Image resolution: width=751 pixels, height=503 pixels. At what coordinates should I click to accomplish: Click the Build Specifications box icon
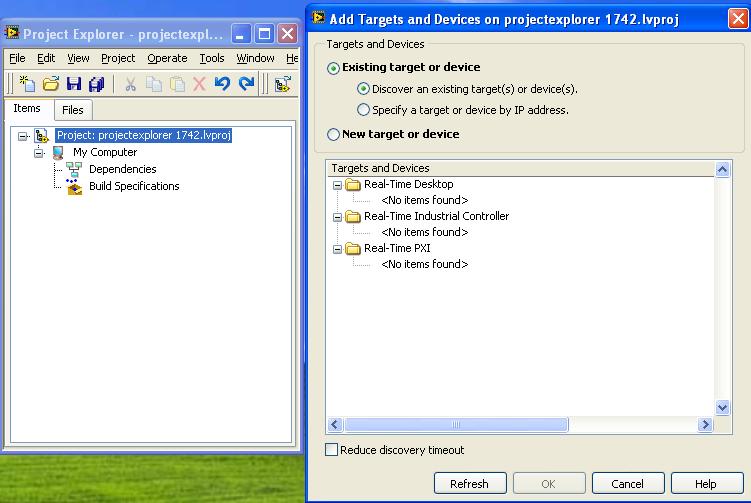pyautogui.click(x=74, y=187)
